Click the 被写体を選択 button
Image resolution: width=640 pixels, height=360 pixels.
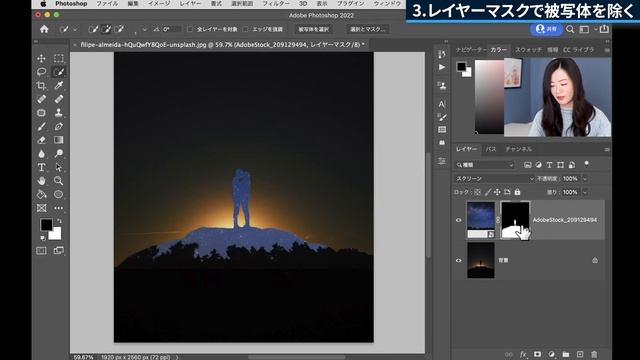pyautogui.click(x=313, y=29)
